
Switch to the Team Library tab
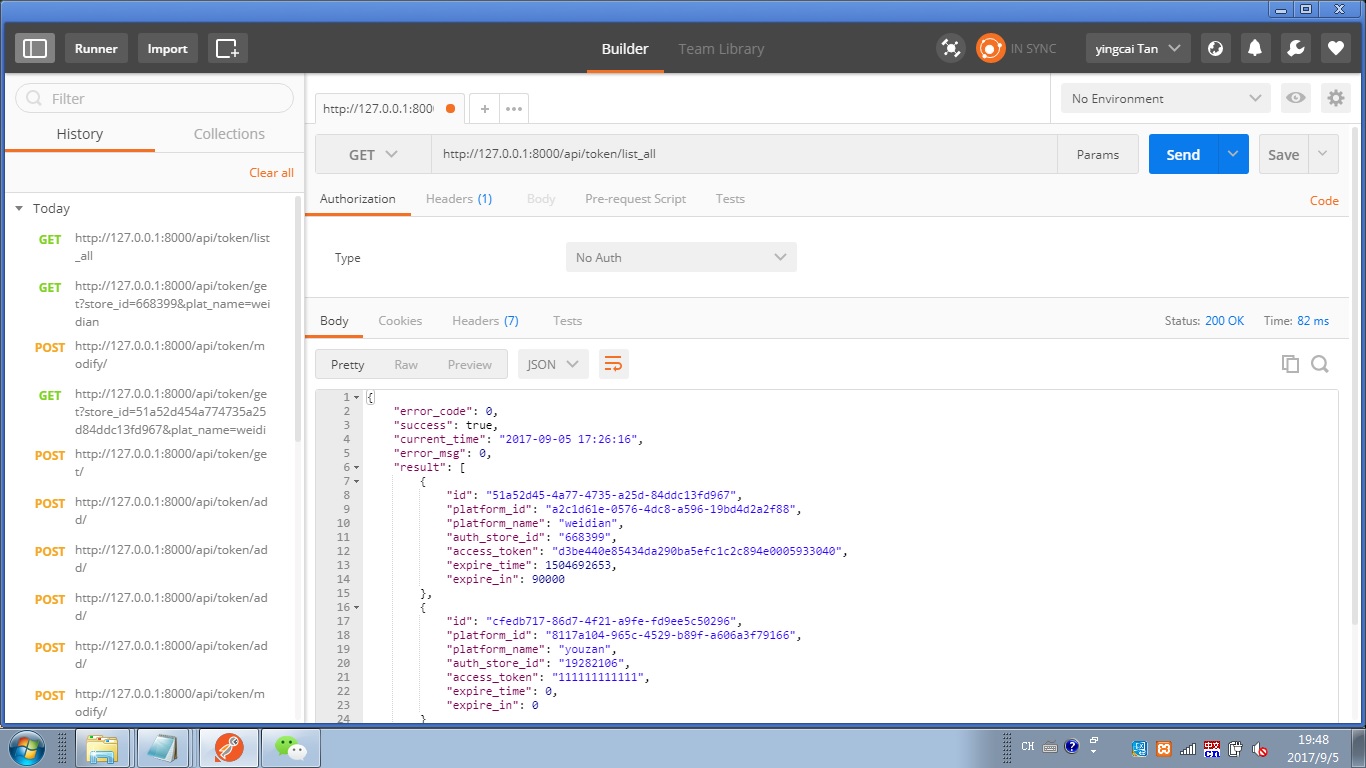(x=721, y=48)
